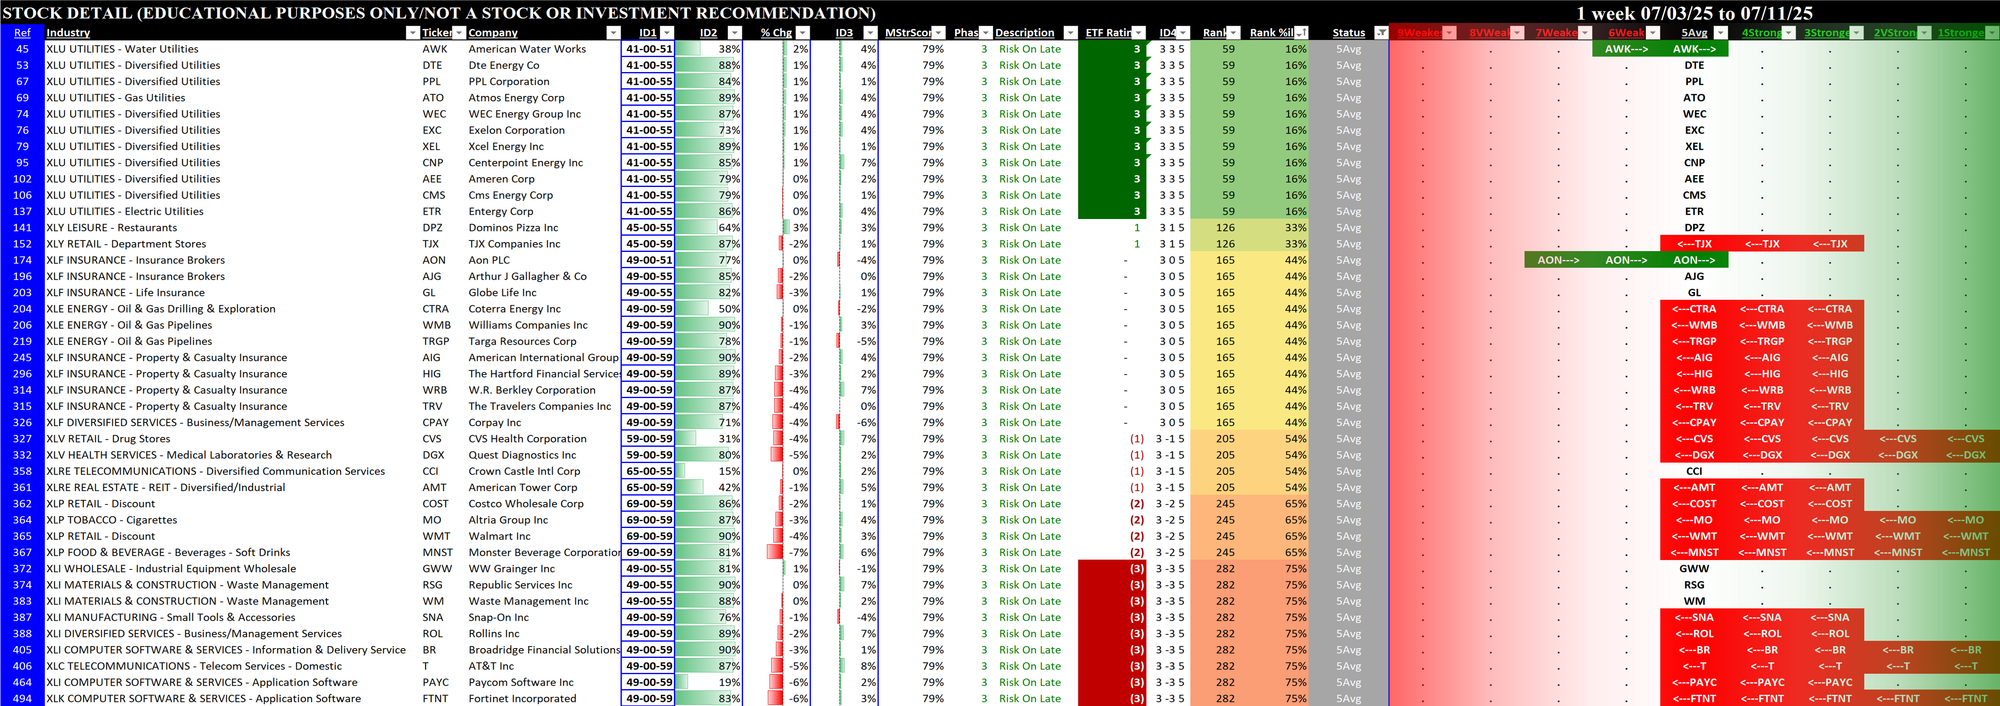Open the 6Weak column filter dropdown
This screenshot has height=706, width=2000.
tap(1653, 33)
